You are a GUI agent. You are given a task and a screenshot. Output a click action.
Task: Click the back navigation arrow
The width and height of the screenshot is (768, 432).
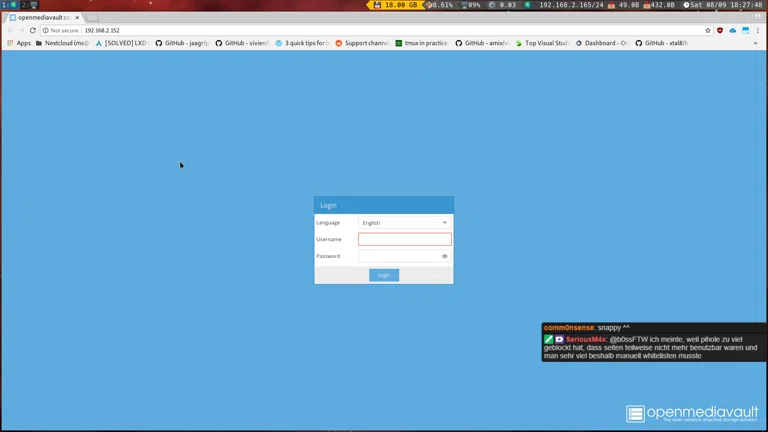point(10,31)
